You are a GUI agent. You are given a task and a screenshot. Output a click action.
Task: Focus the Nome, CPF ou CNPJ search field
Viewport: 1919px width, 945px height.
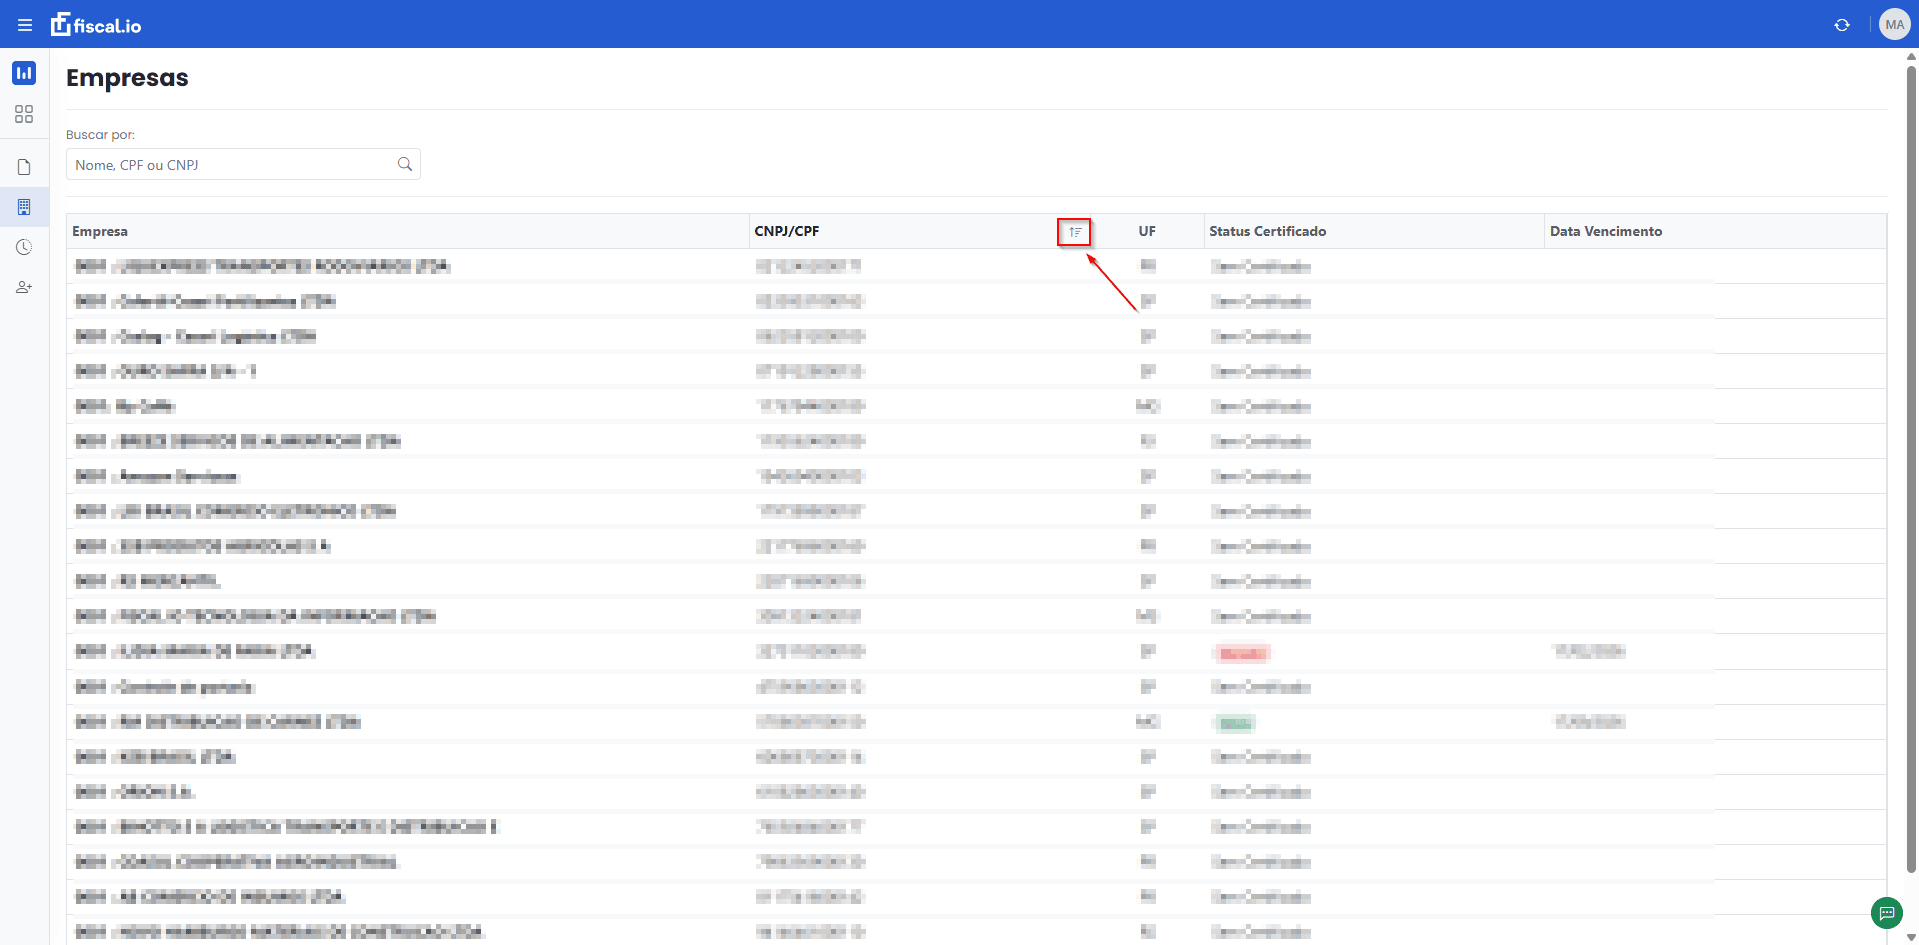tap(243, 164)
